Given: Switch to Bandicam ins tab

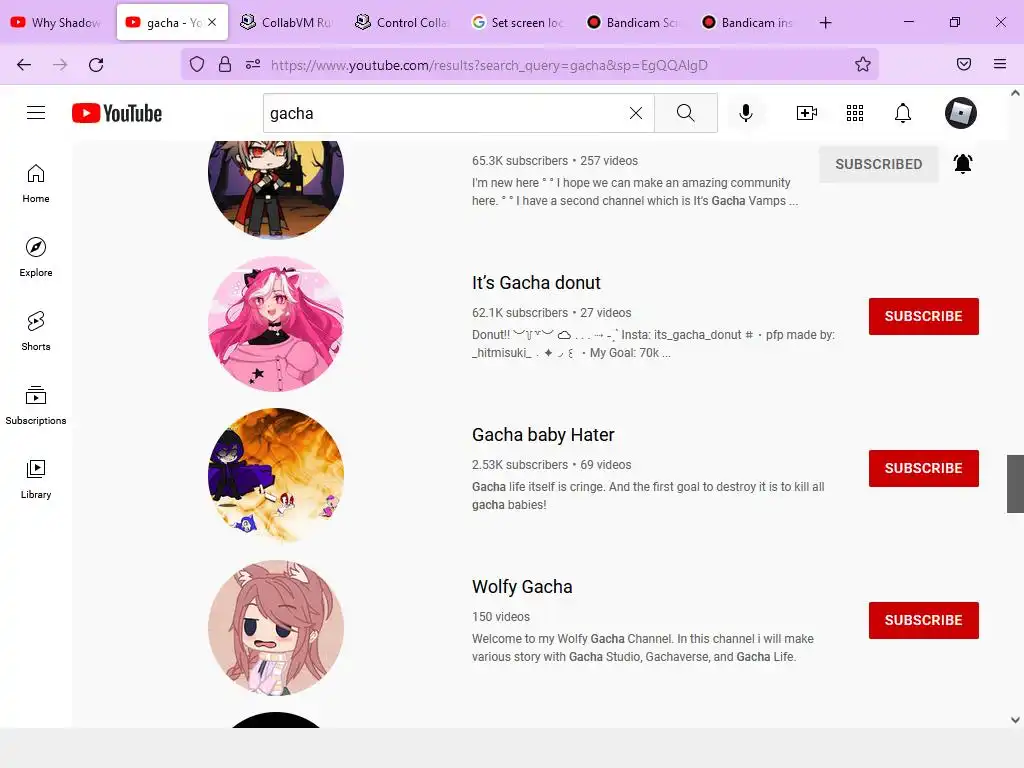Looking at the screenshot, I should (x=746, y=22).
